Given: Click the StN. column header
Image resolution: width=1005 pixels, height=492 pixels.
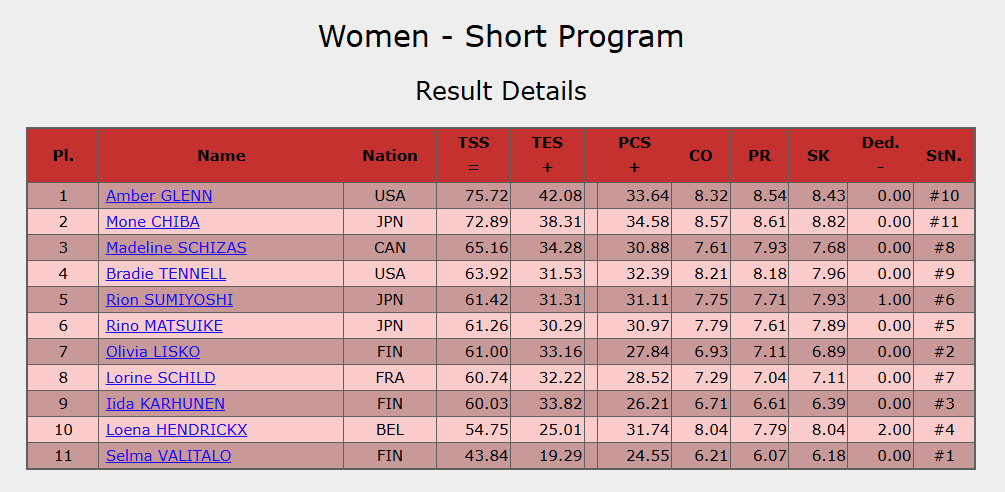Looking at the screenshot, I should pos(943,155).
